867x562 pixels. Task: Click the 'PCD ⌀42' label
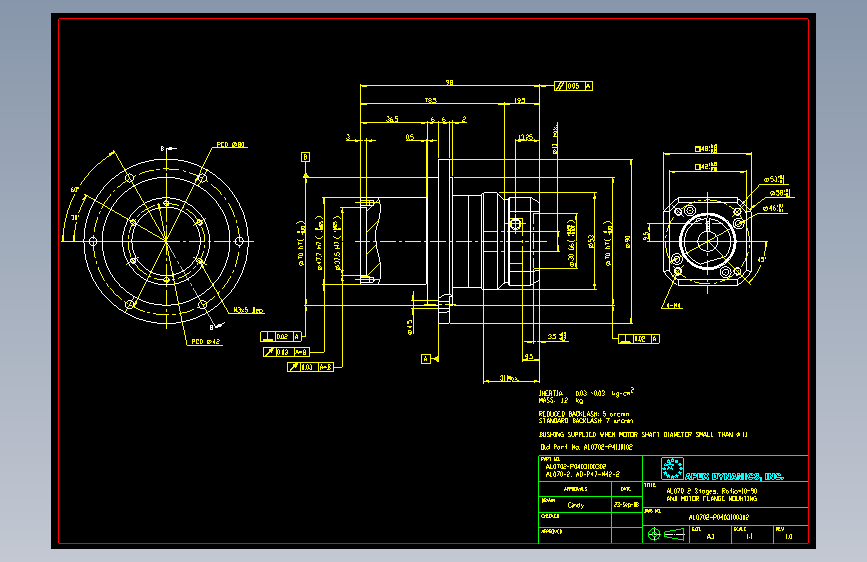point(206,342)
